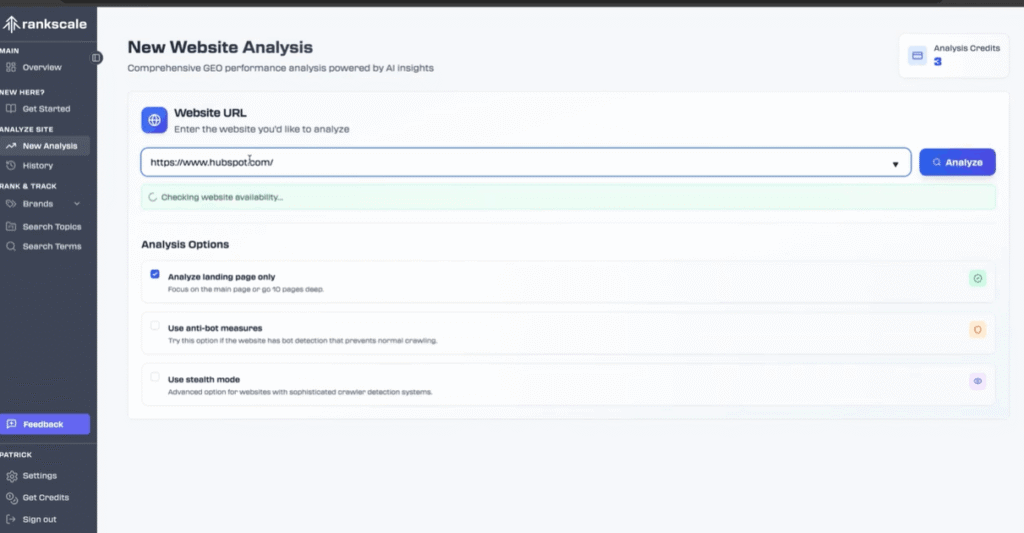Screen dimensions: 1024x533
Task: Click the Analysis Credits card icon
Action: pos(918,56)
